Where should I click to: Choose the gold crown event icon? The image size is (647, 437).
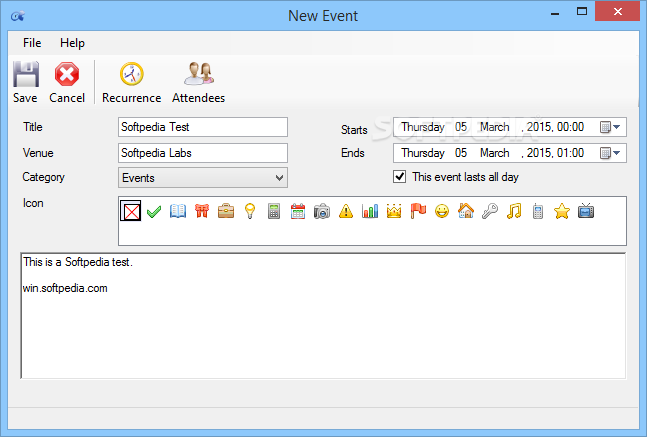pos(394,211)
